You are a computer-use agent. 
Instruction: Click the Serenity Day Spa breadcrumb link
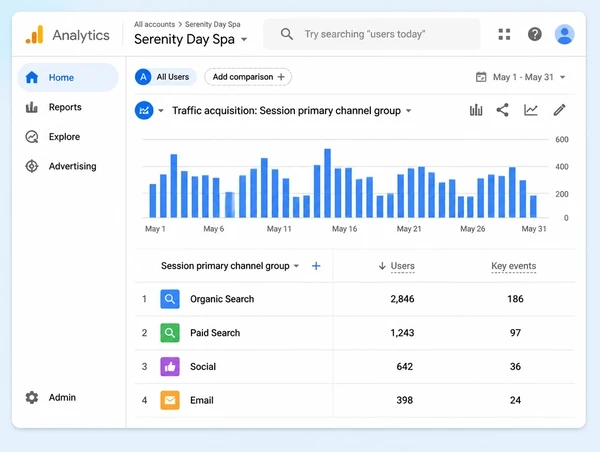213,24
